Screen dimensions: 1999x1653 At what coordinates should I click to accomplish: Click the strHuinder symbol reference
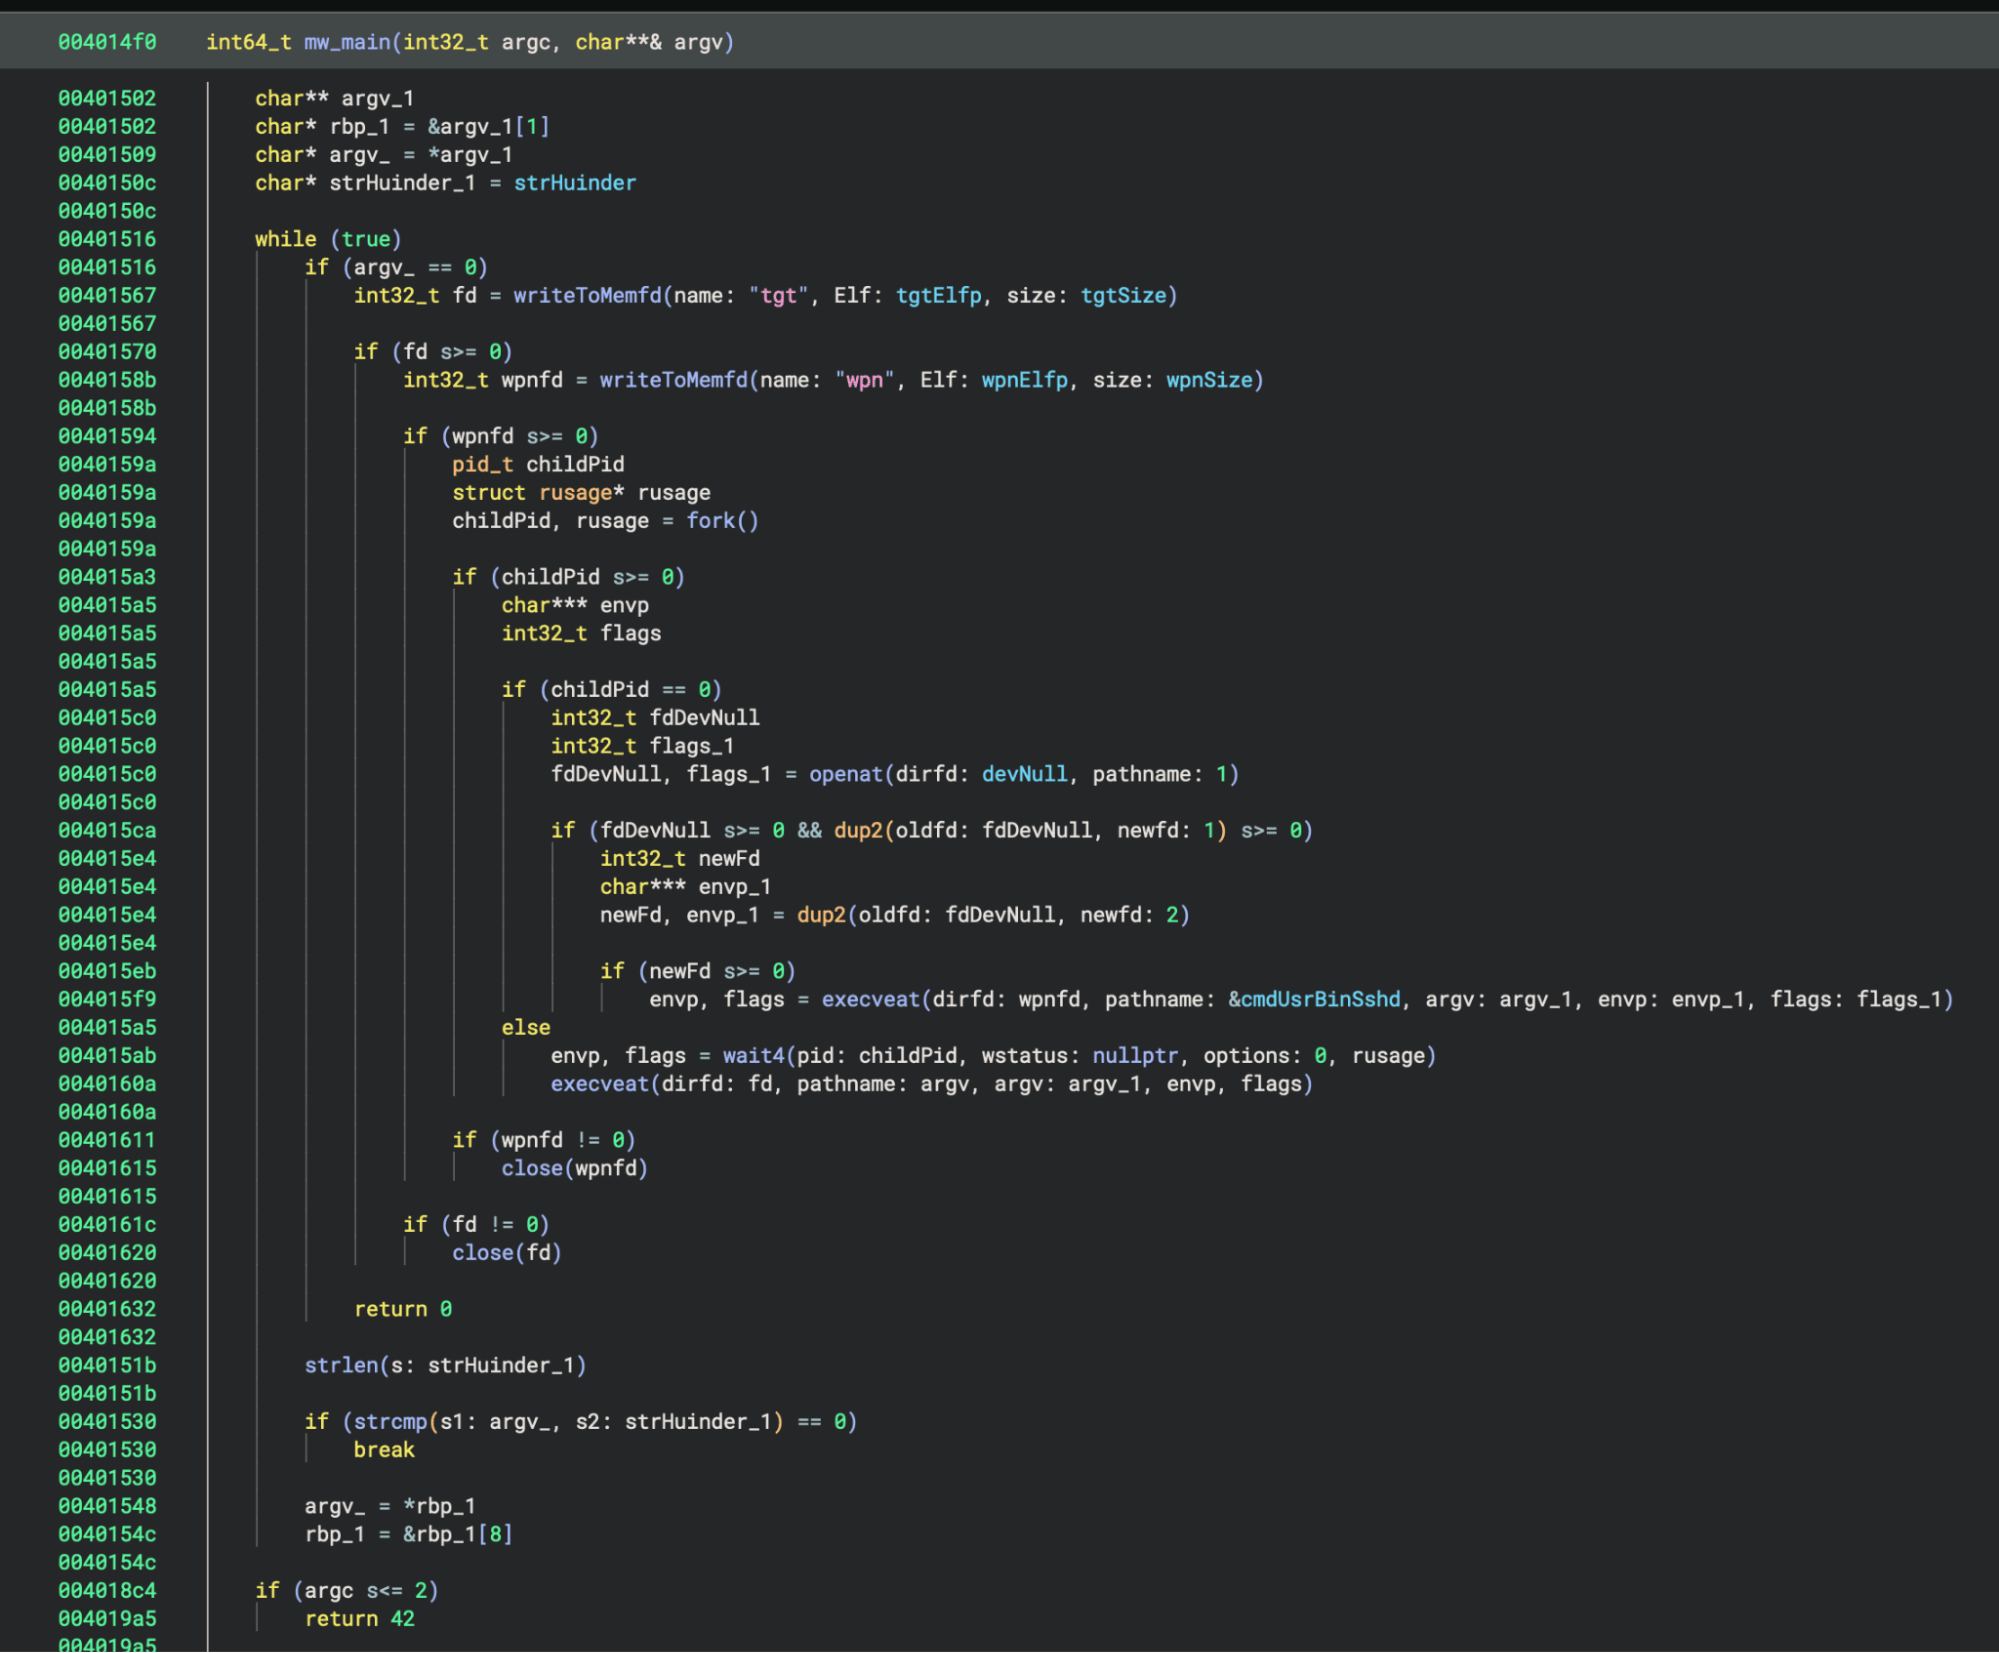click(x=574, y=183)
